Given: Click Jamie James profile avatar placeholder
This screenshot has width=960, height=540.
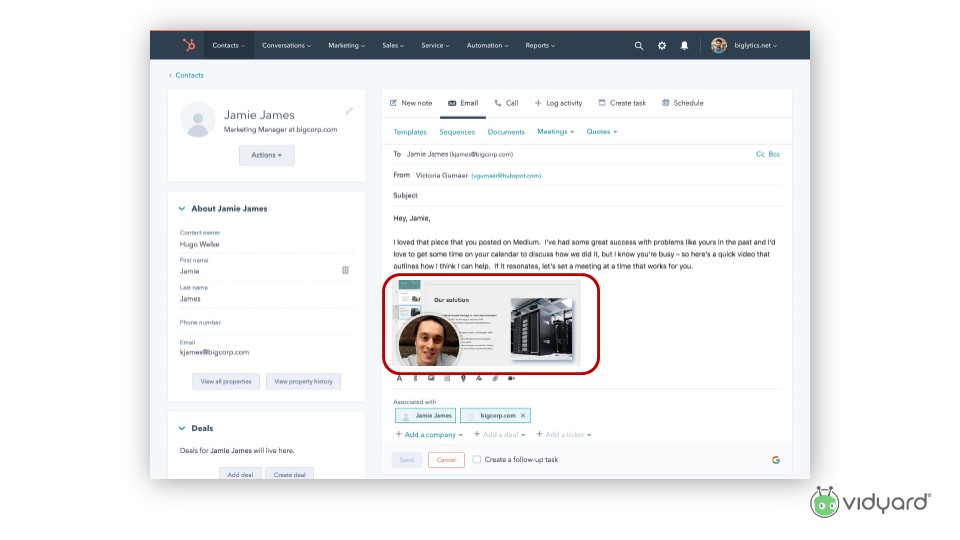Looking at the screenshot, I should tap(198, 119).
